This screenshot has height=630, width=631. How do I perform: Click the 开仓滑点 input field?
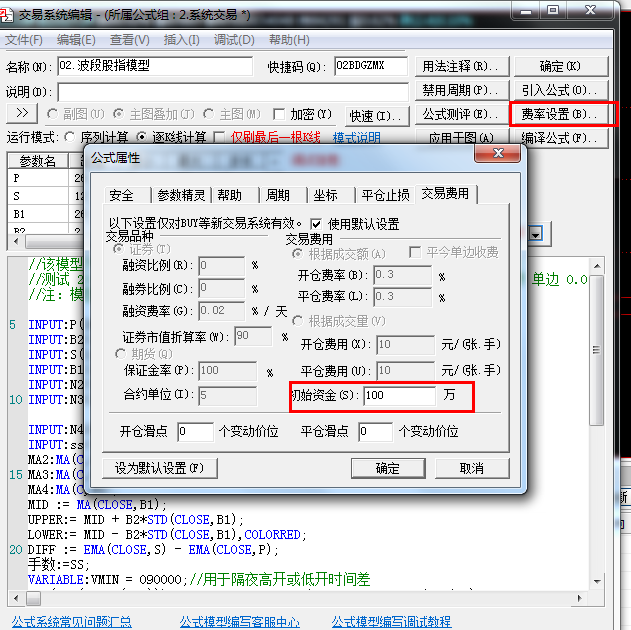point(195,432)
